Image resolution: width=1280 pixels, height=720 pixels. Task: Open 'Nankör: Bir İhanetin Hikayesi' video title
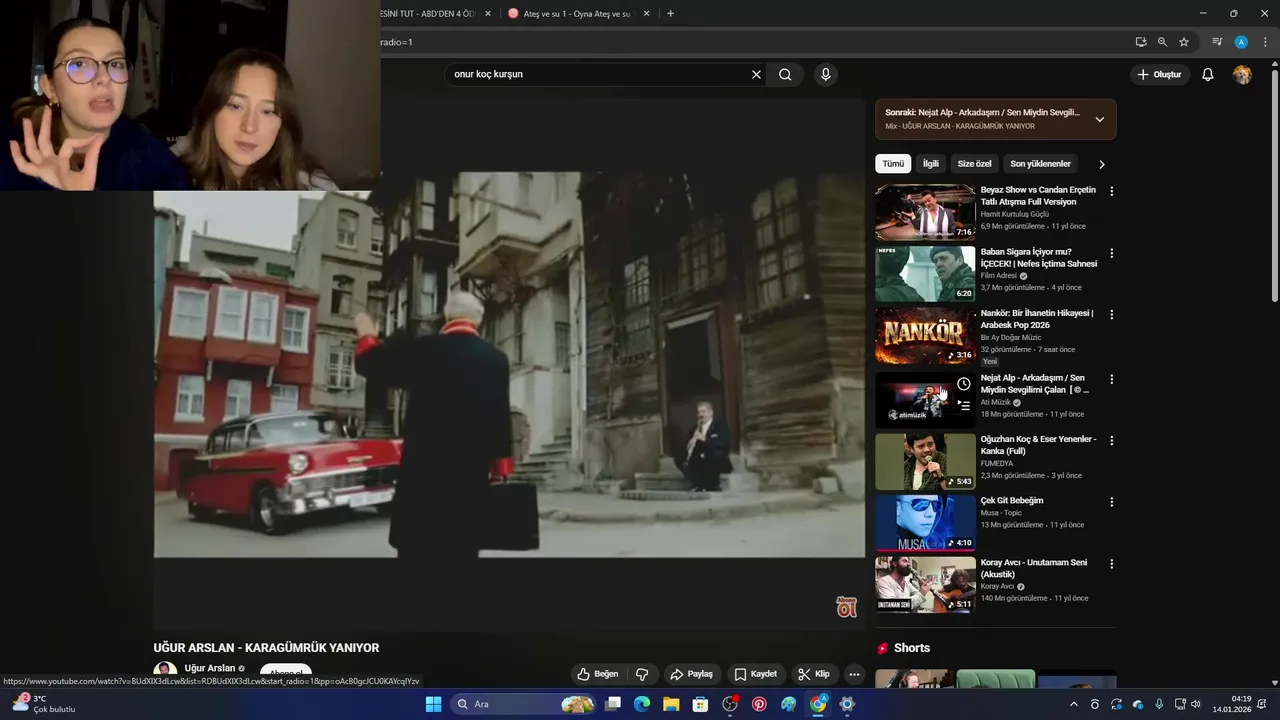click(1037, 319)
